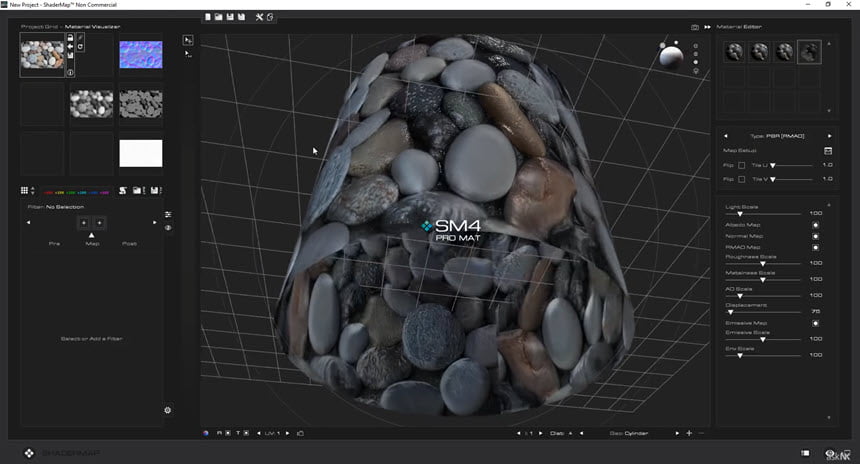
Task: Toggle the Flip checkbox for Tile U
Action: click(x=742, y=165)
